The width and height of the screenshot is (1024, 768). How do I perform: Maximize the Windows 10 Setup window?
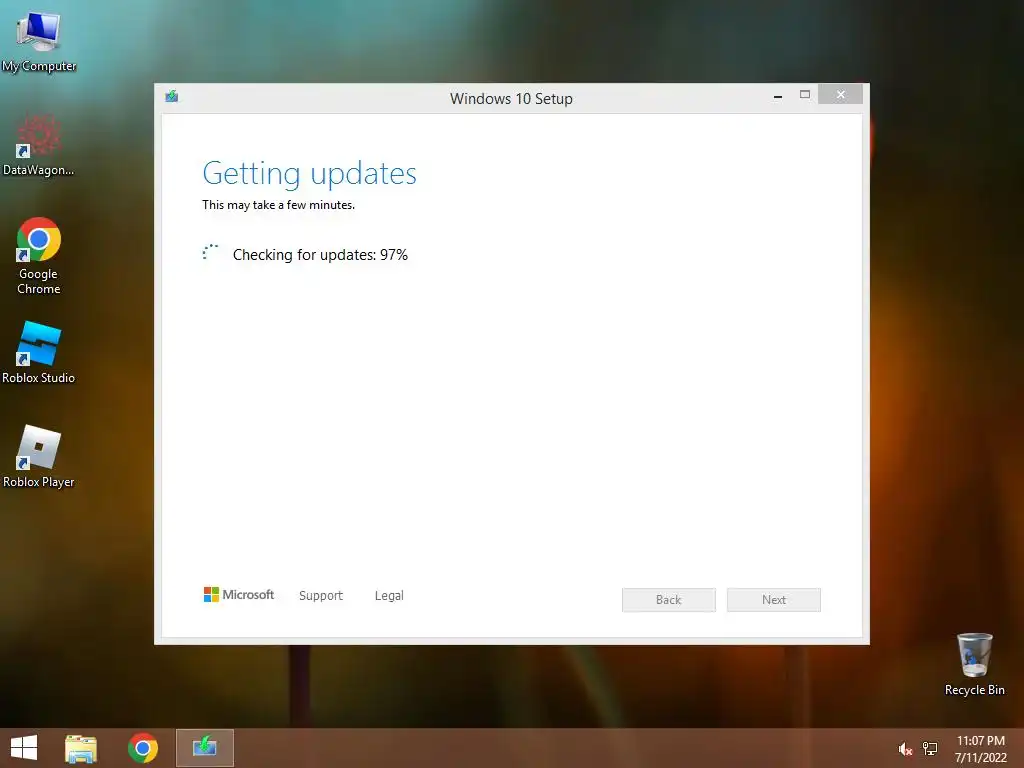[x=805, y=95]
